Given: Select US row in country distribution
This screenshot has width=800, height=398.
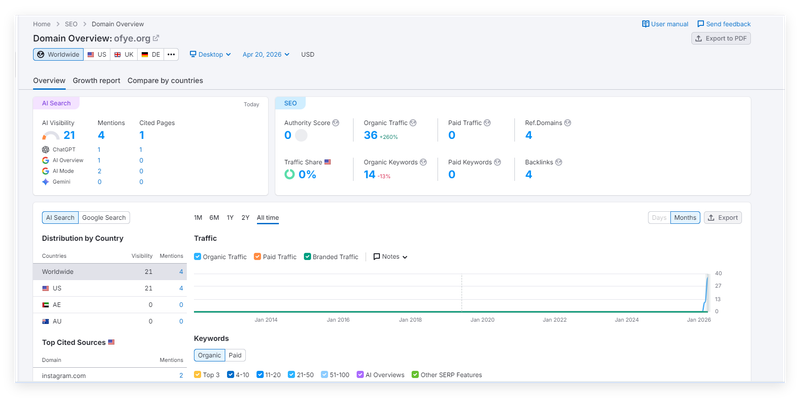Looking at the screenshot, I should pyautogui.click(x=110, y=288).
